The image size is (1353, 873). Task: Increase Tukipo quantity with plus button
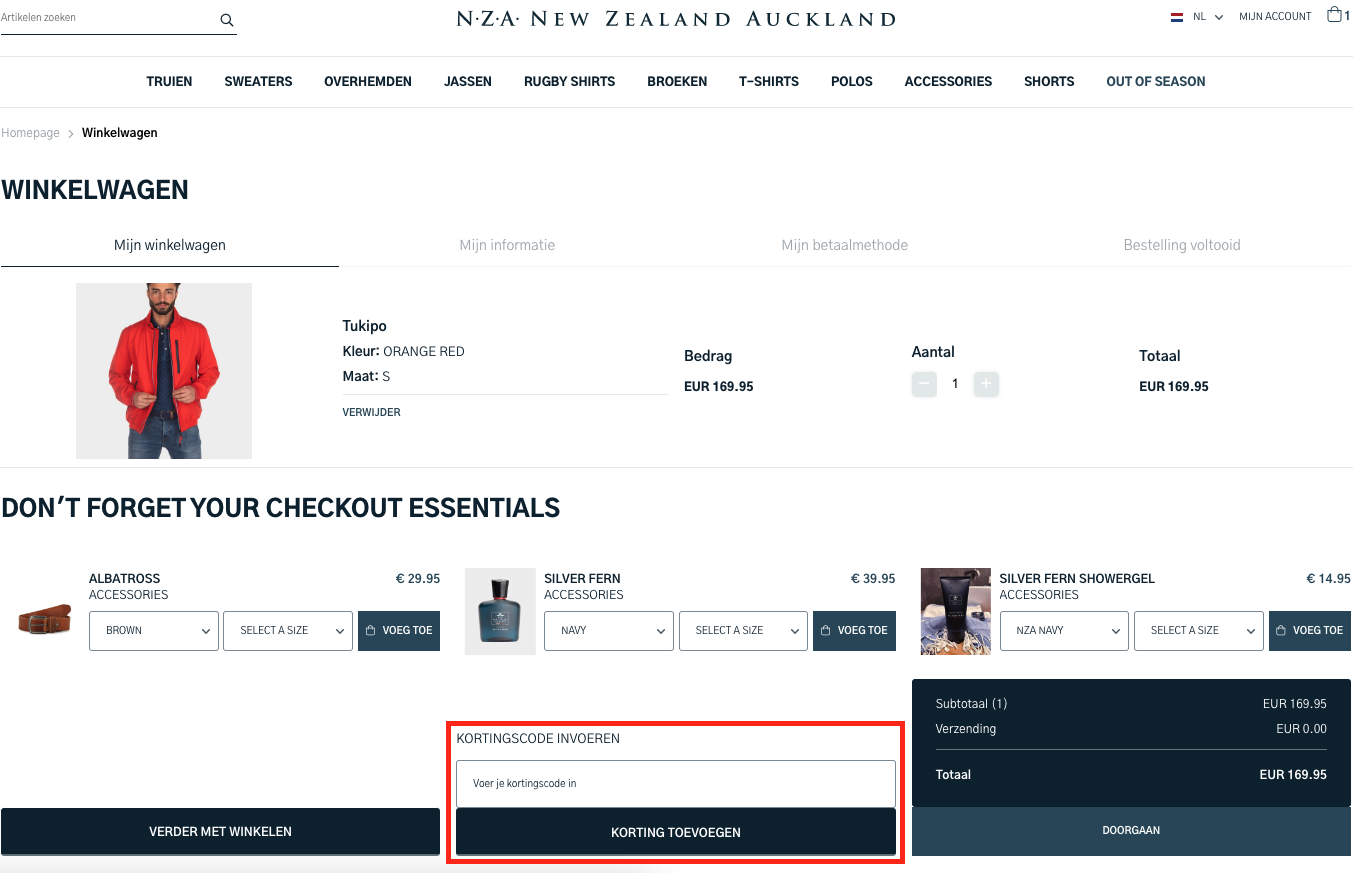point(986,384)
